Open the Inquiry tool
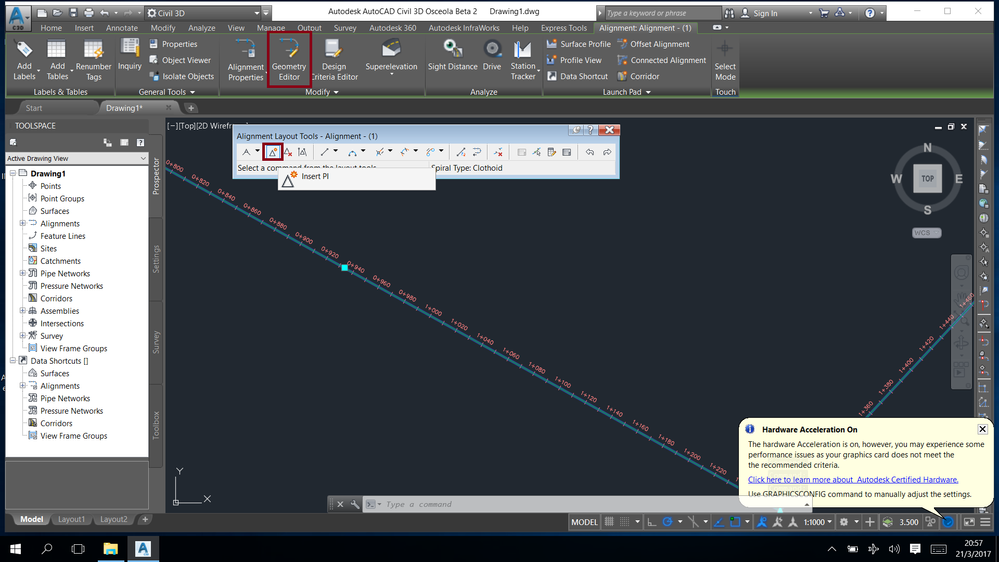 tap(129, 55)
